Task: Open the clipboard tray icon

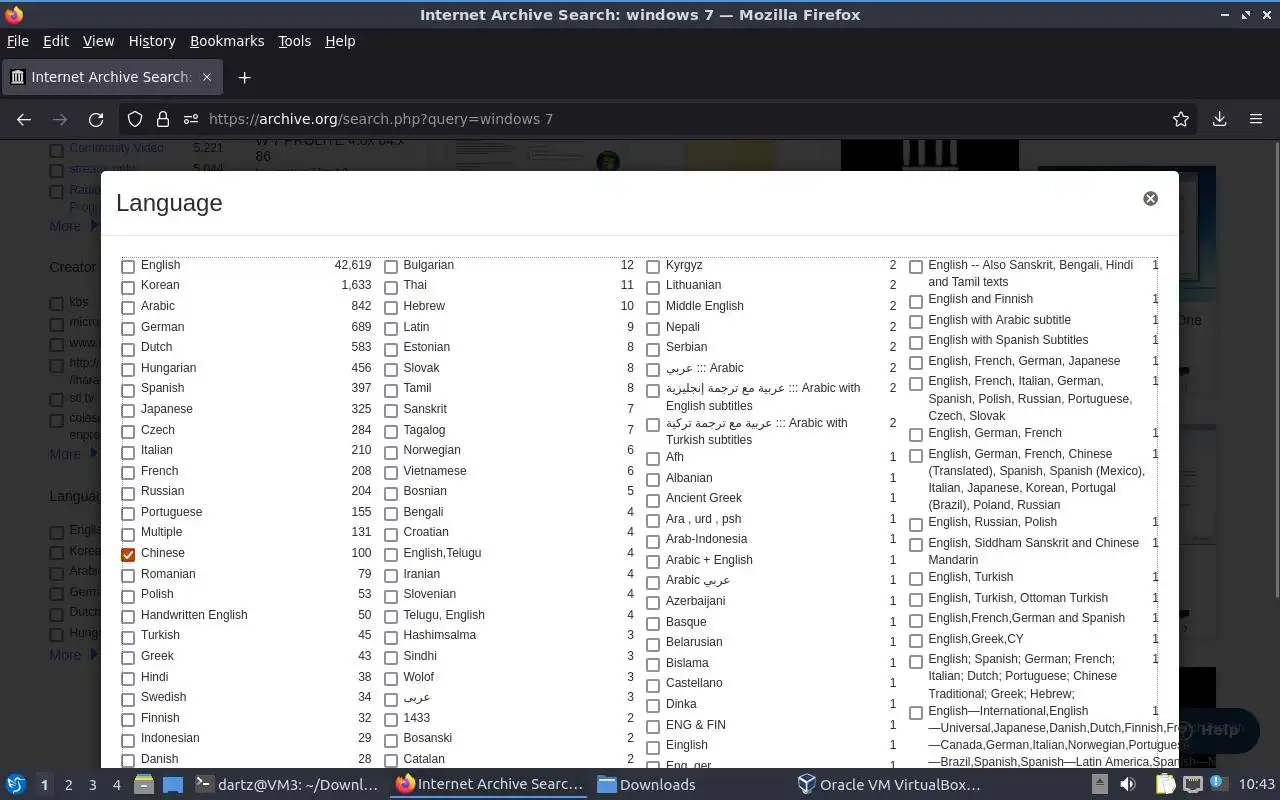Action: click(1164, 784)
